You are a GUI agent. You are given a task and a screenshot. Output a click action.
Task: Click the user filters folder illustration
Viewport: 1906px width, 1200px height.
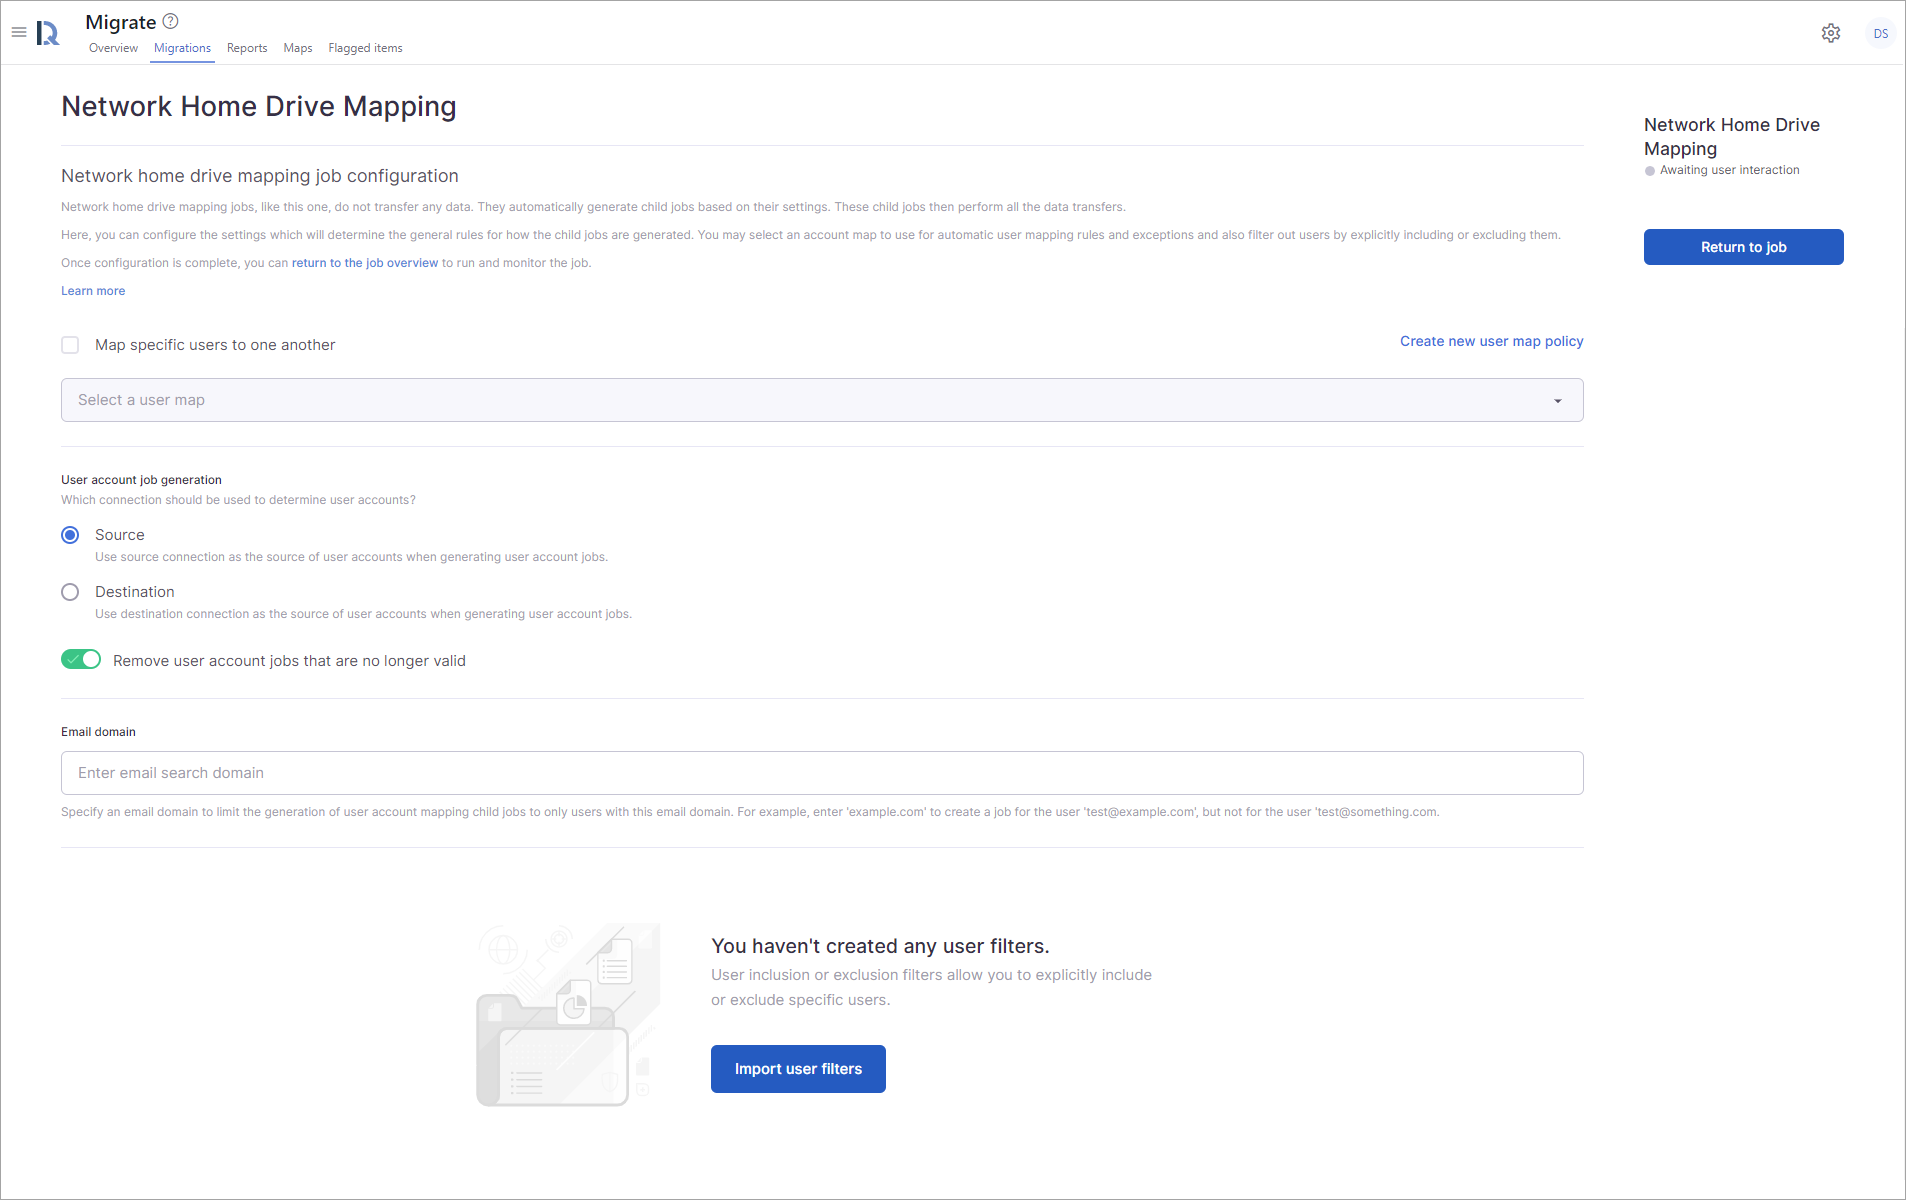(567, 1015)
